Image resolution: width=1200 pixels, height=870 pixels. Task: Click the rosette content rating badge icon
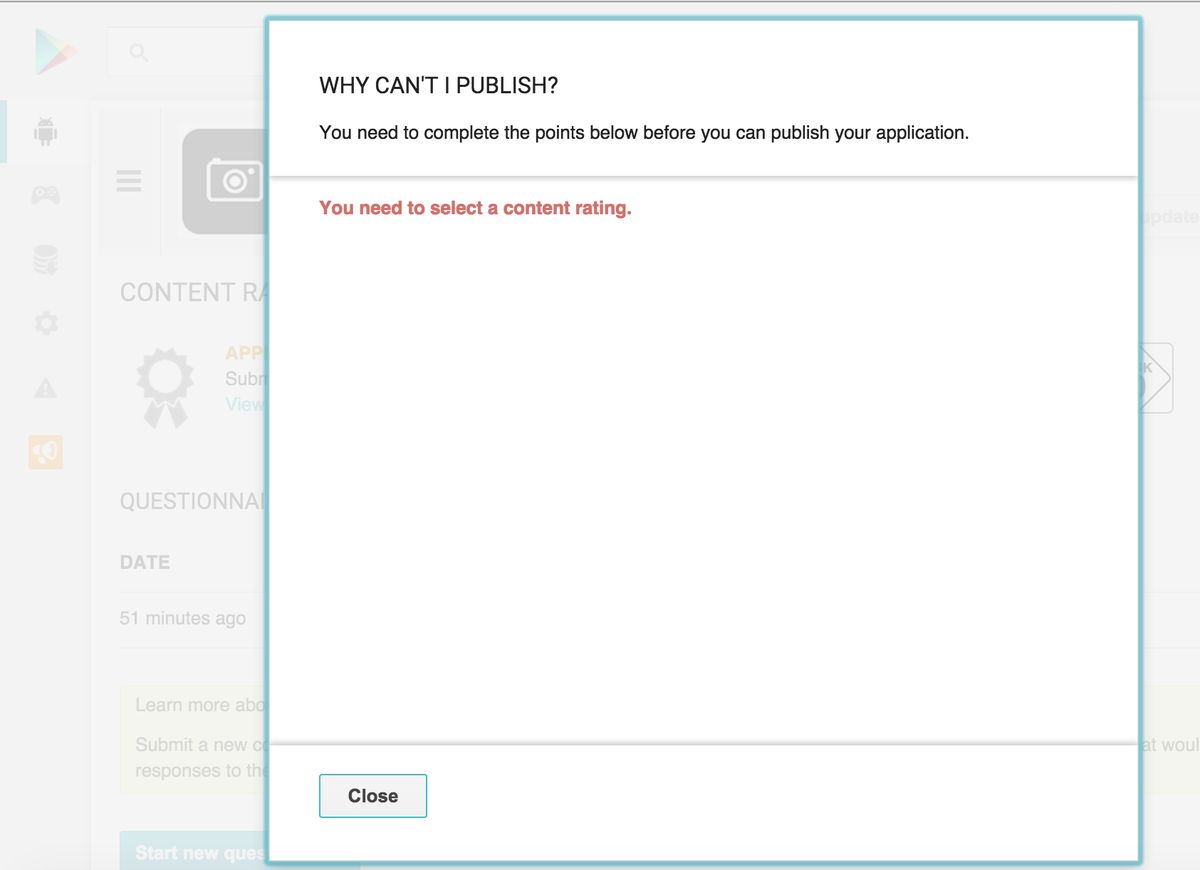click(165, 387)
